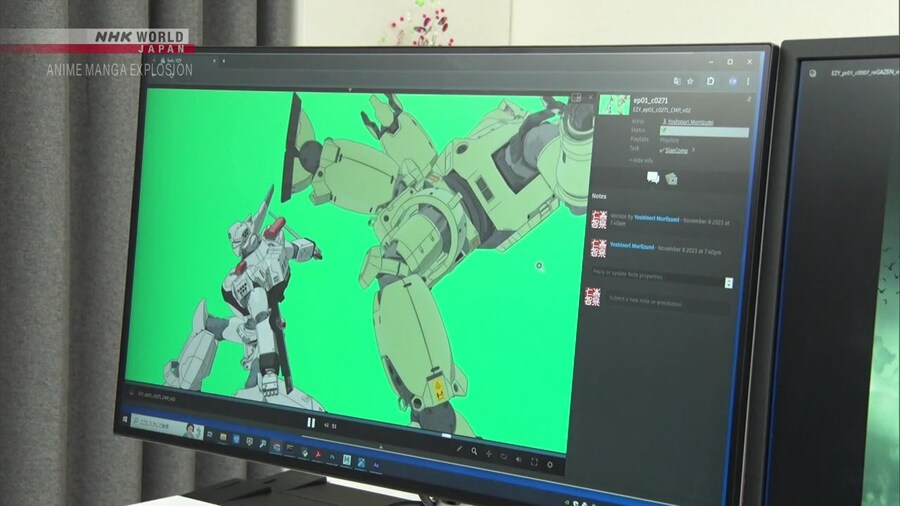
Task: Click the Notes section header
Action: pos(599,196)
